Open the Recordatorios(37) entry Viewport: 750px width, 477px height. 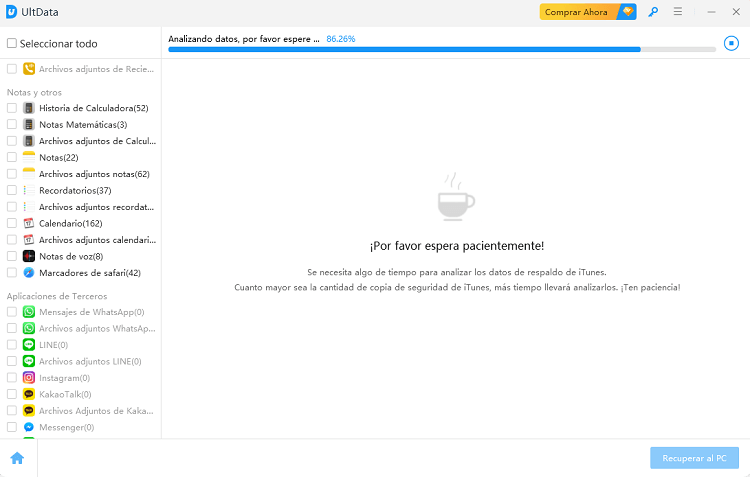click(x=75, y=190)
